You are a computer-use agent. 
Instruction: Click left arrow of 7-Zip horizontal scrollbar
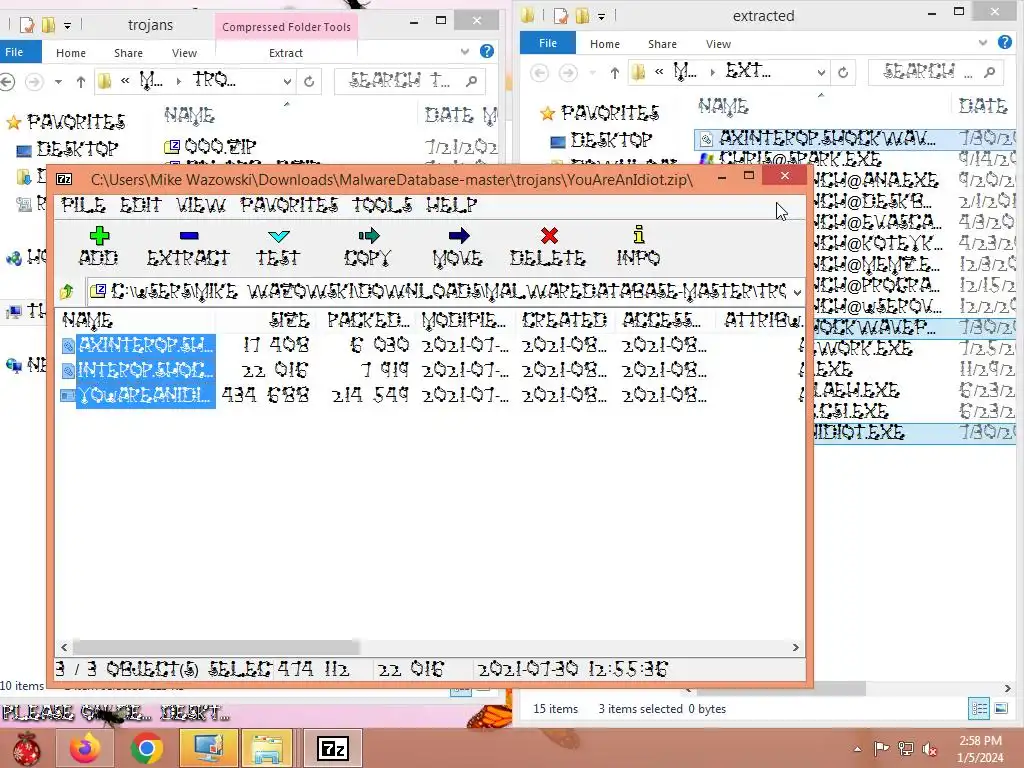[x=64, y=647]
